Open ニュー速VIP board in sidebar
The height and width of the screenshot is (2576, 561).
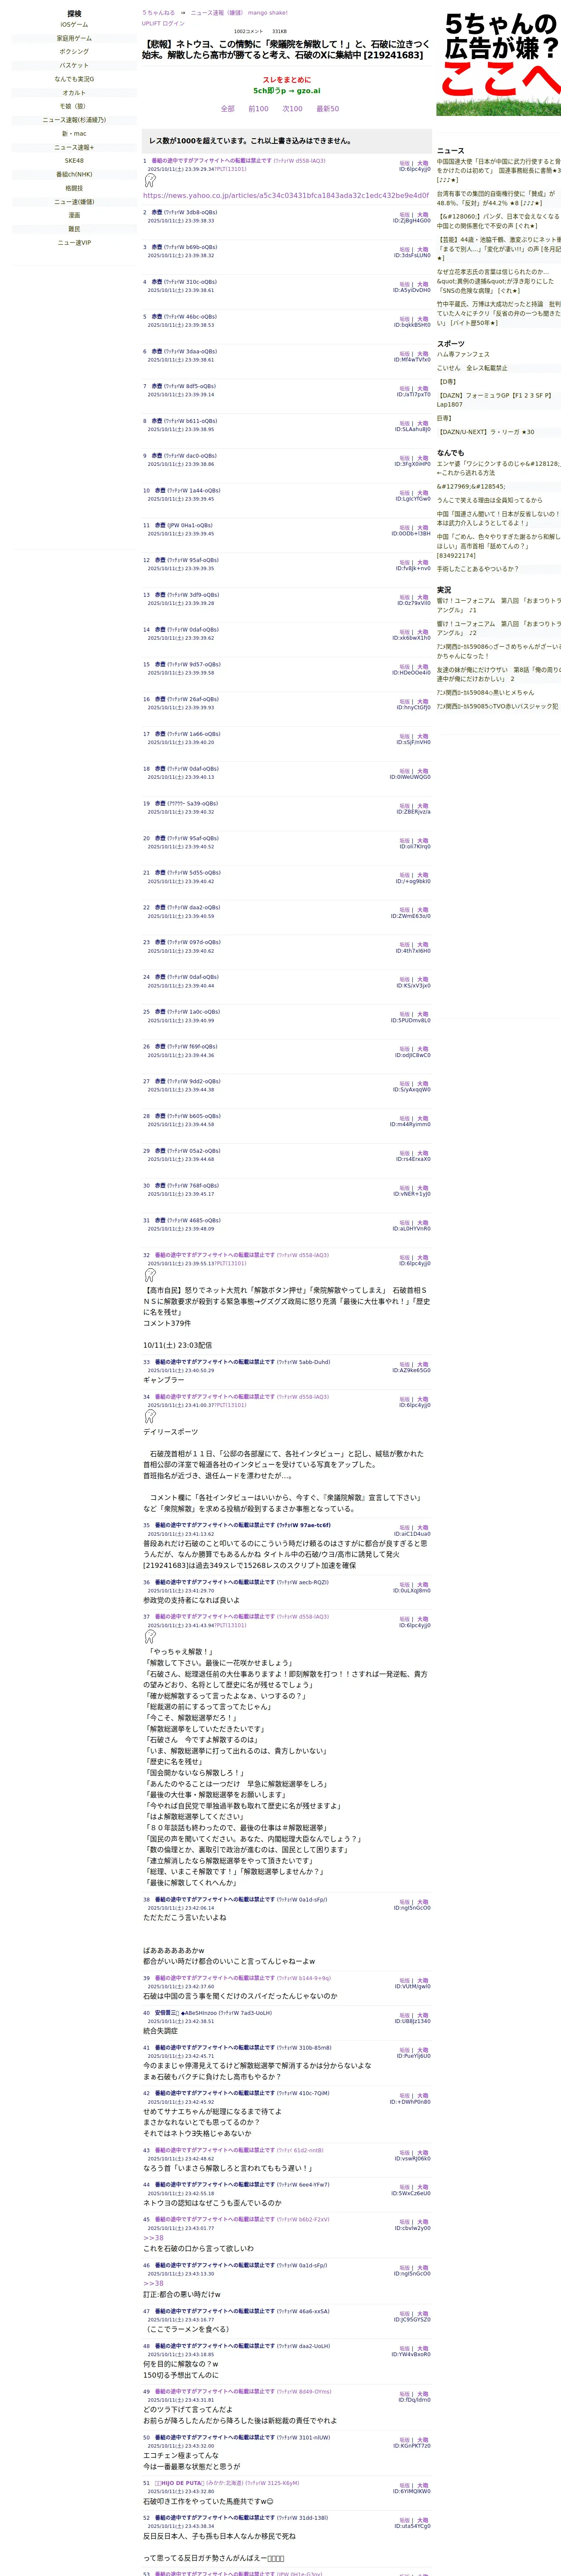[x=74, y=243]
